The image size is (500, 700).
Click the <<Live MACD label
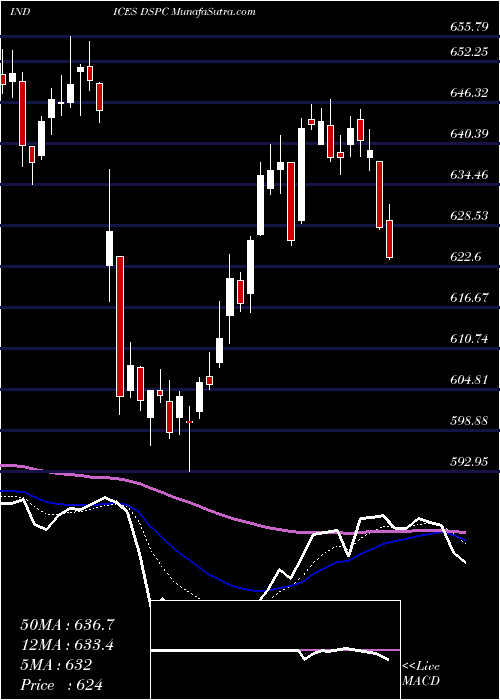coord(421,674)
